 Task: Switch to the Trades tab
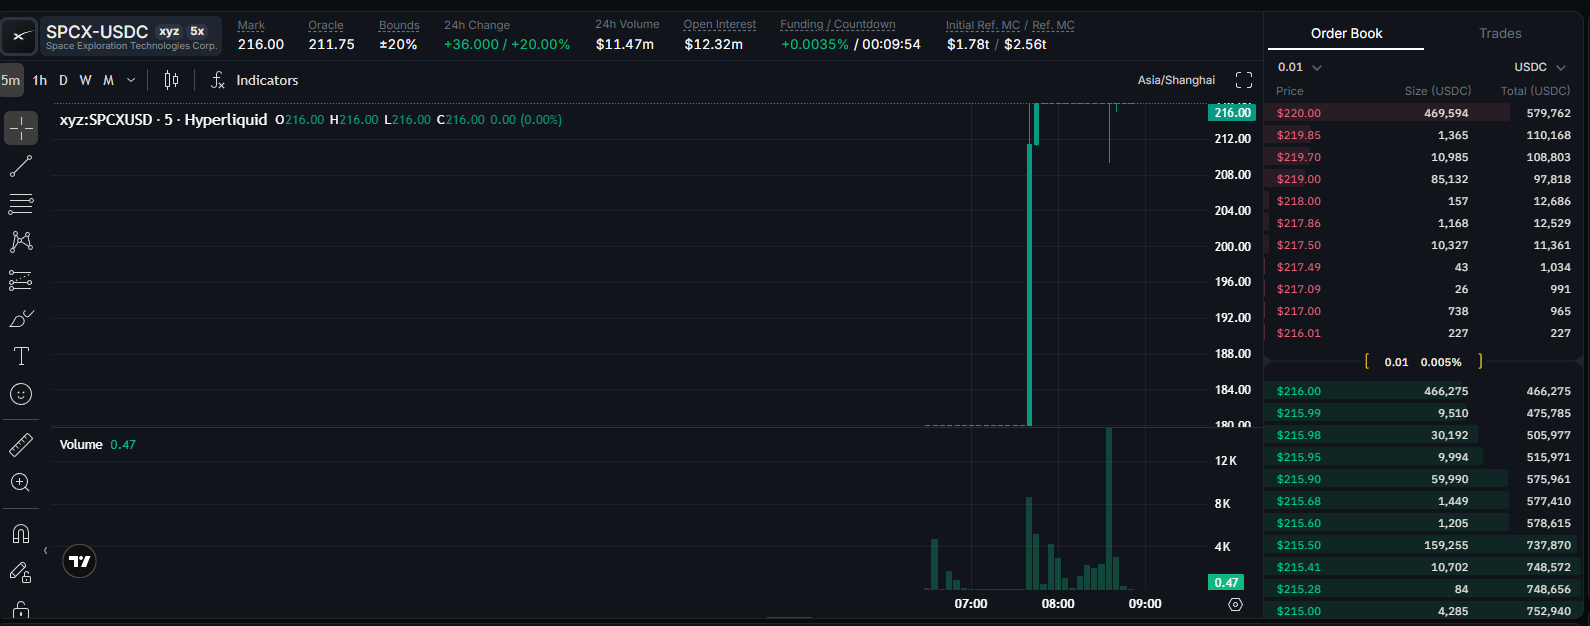[x=1500, y=33]
